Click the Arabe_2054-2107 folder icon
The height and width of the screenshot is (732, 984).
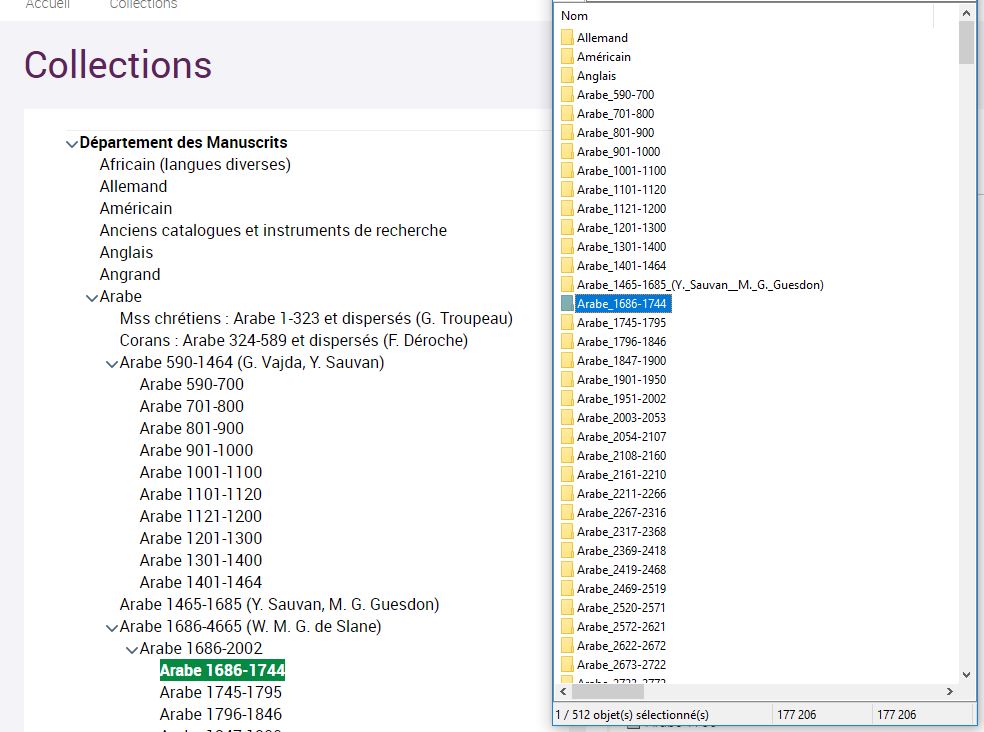[x=567, y=436]
